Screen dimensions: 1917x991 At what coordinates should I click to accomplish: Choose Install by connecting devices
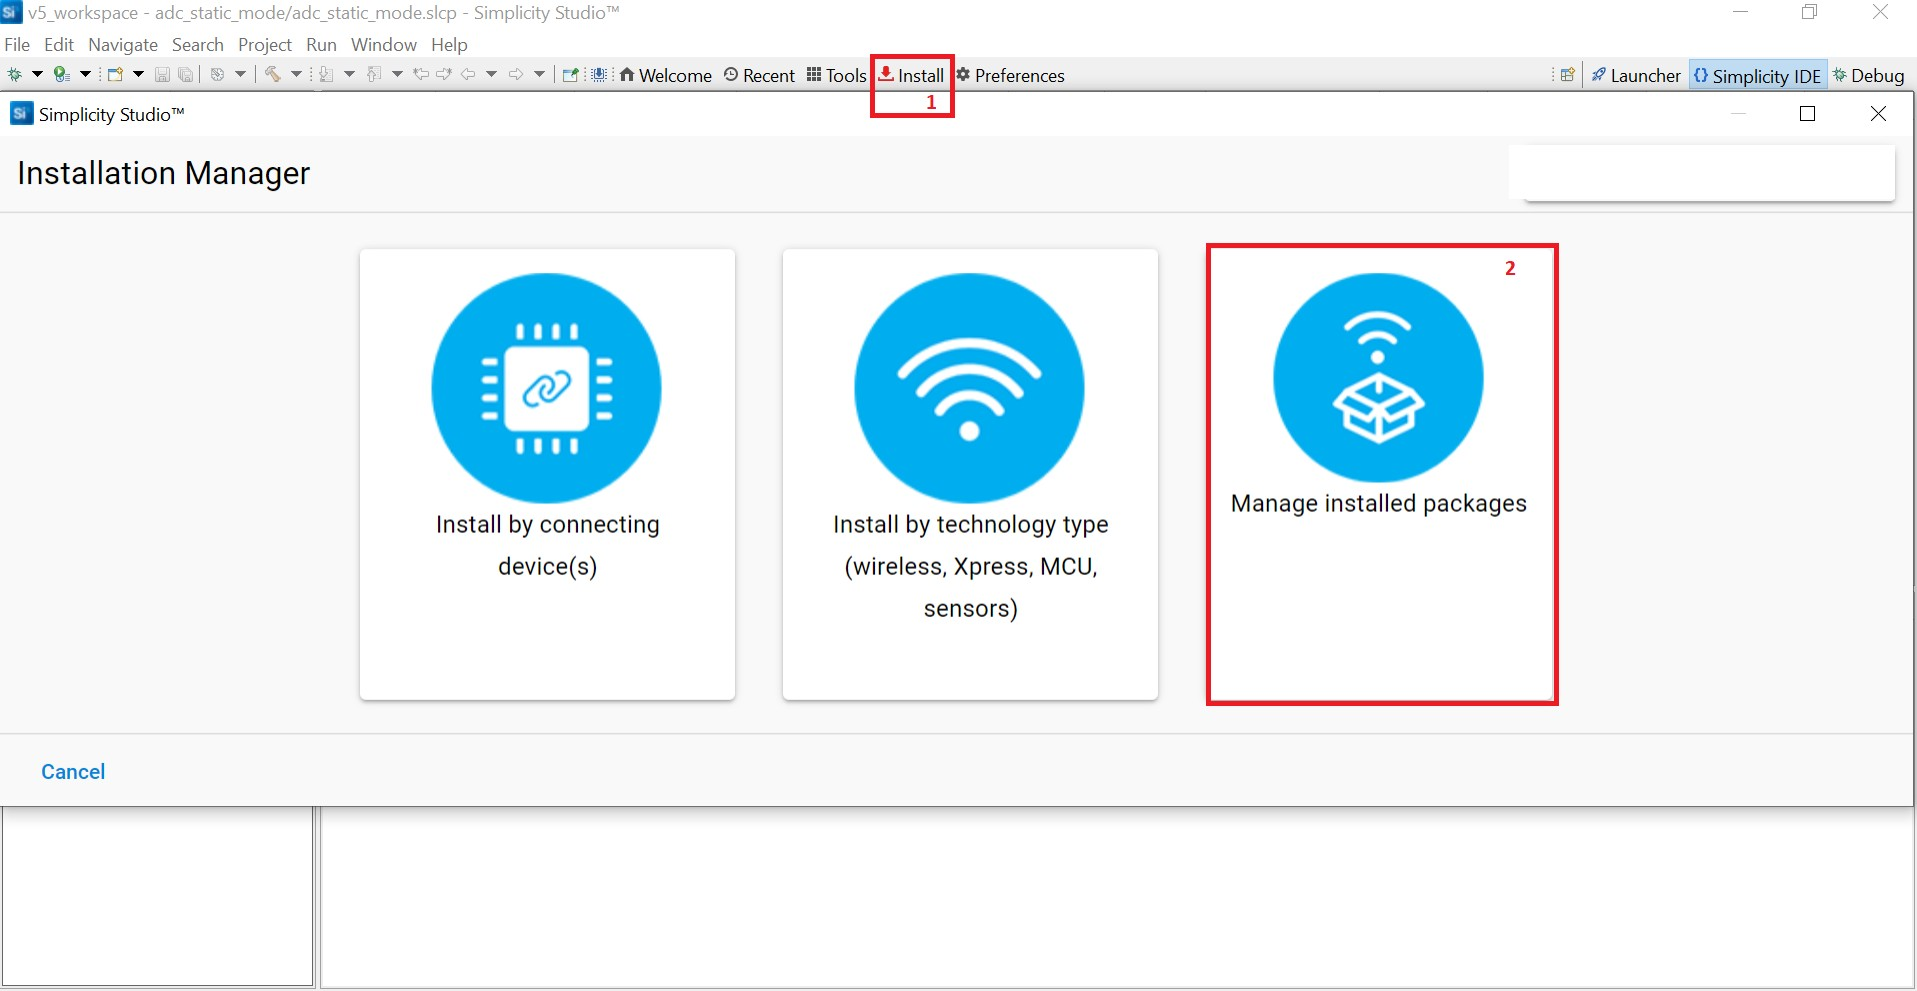(547, 473)
